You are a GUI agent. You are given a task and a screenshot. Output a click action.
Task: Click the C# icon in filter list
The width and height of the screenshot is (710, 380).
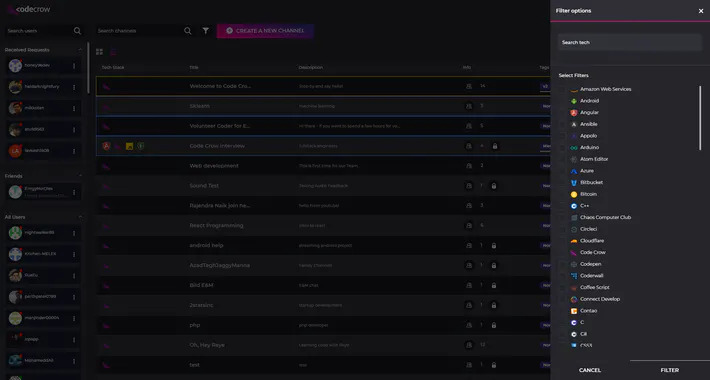tap(574, 334)
